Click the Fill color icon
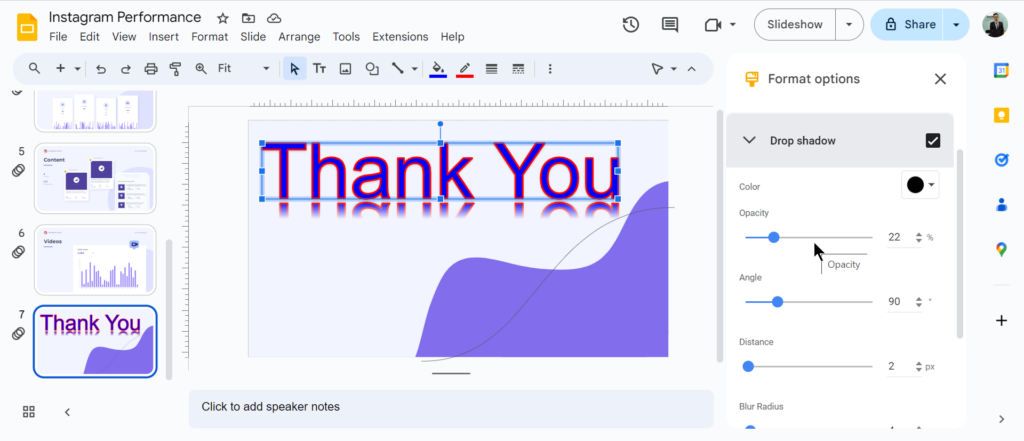This screenshot has height=441, width=1024. (x=437, y=69)
